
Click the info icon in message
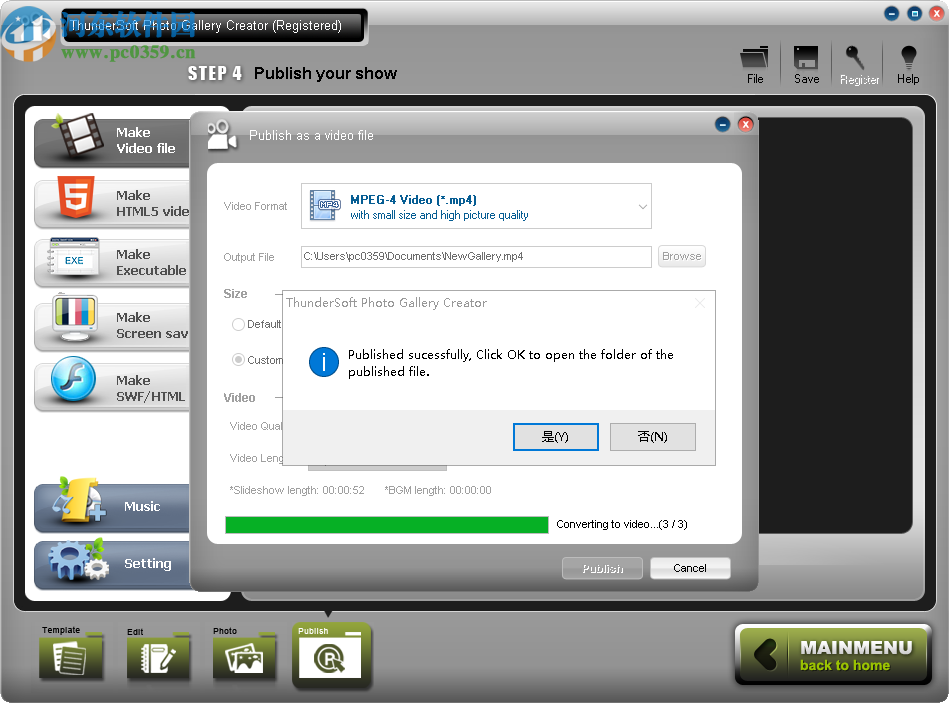324,362
